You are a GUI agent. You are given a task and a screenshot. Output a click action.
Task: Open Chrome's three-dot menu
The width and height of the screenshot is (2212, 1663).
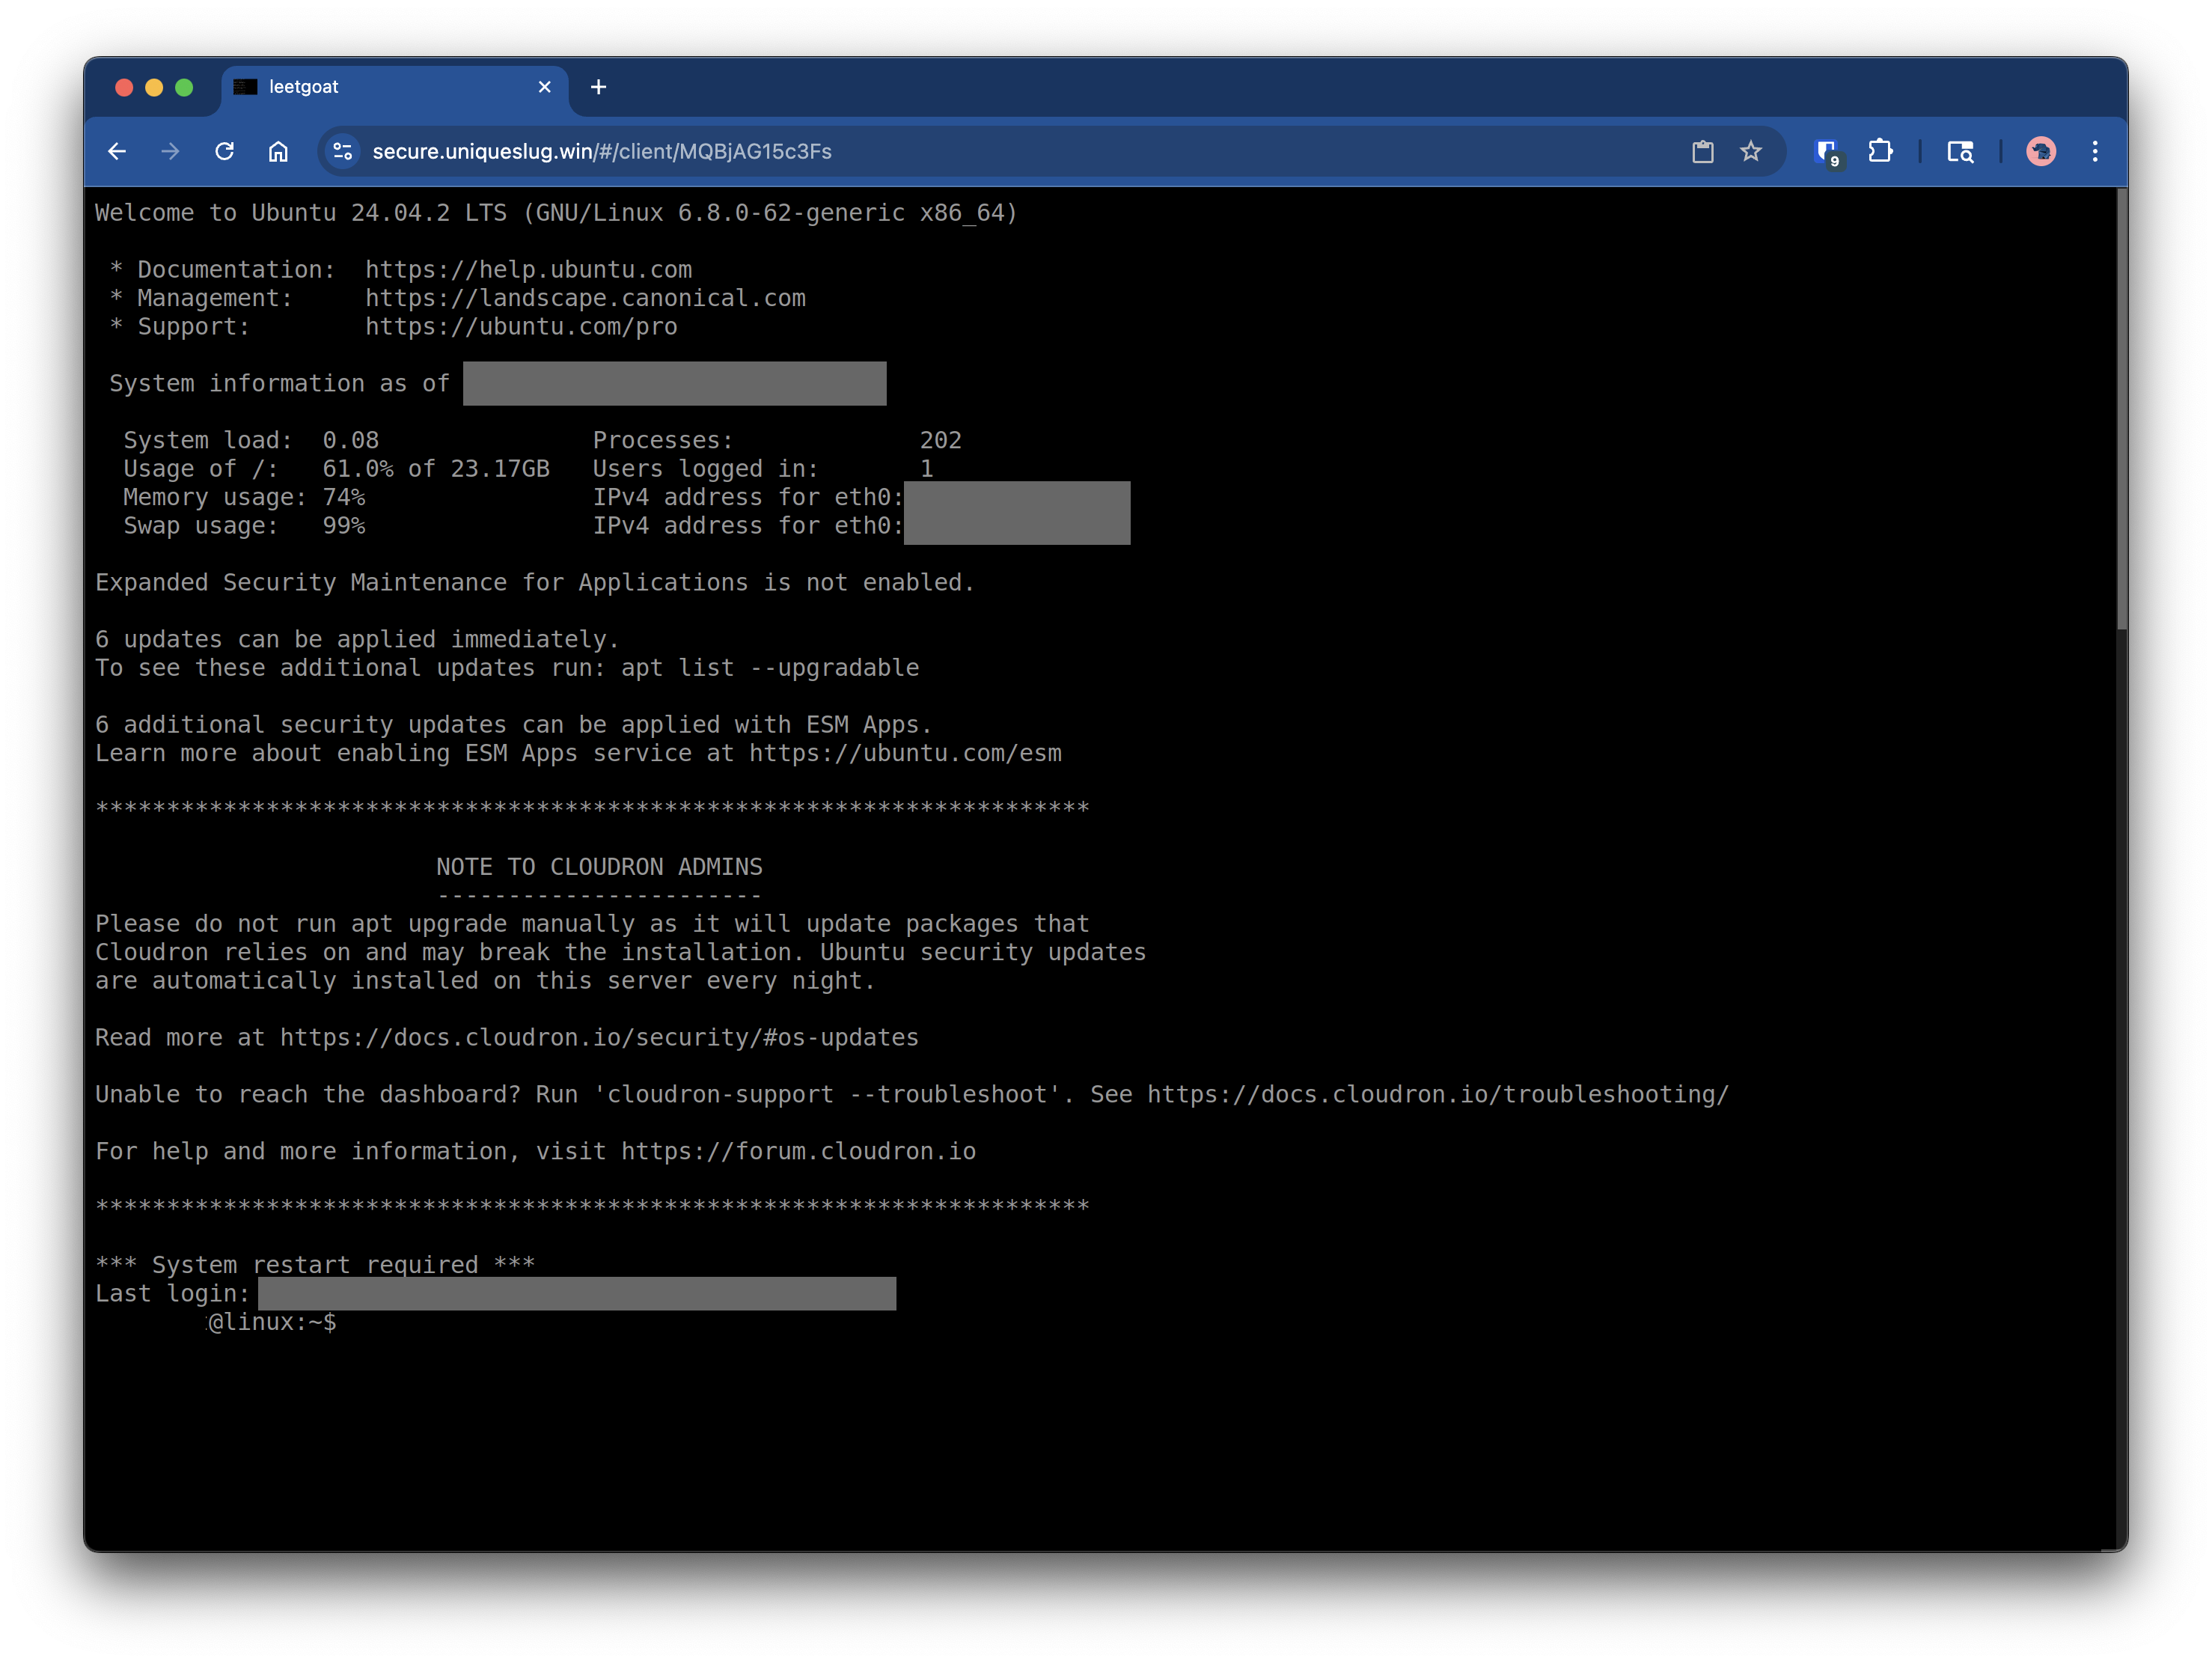(2095, 151)
